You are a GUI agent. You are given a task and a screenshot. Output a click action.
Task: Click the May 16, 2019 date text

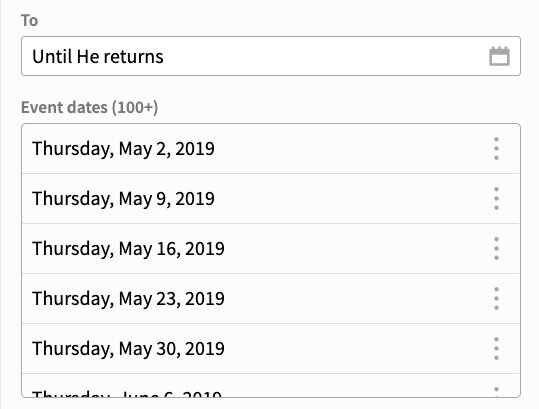pos(128,249)
